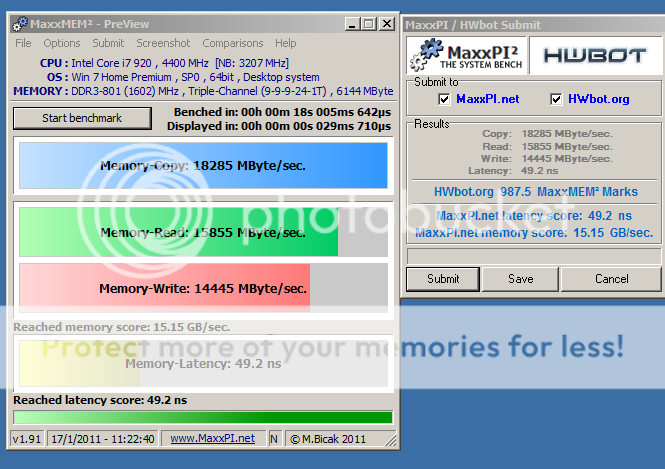Image resolution: width=665 pixels, height=469 pixels.
Task: Open the Comparisons menu
Action: tap(233, 43)
